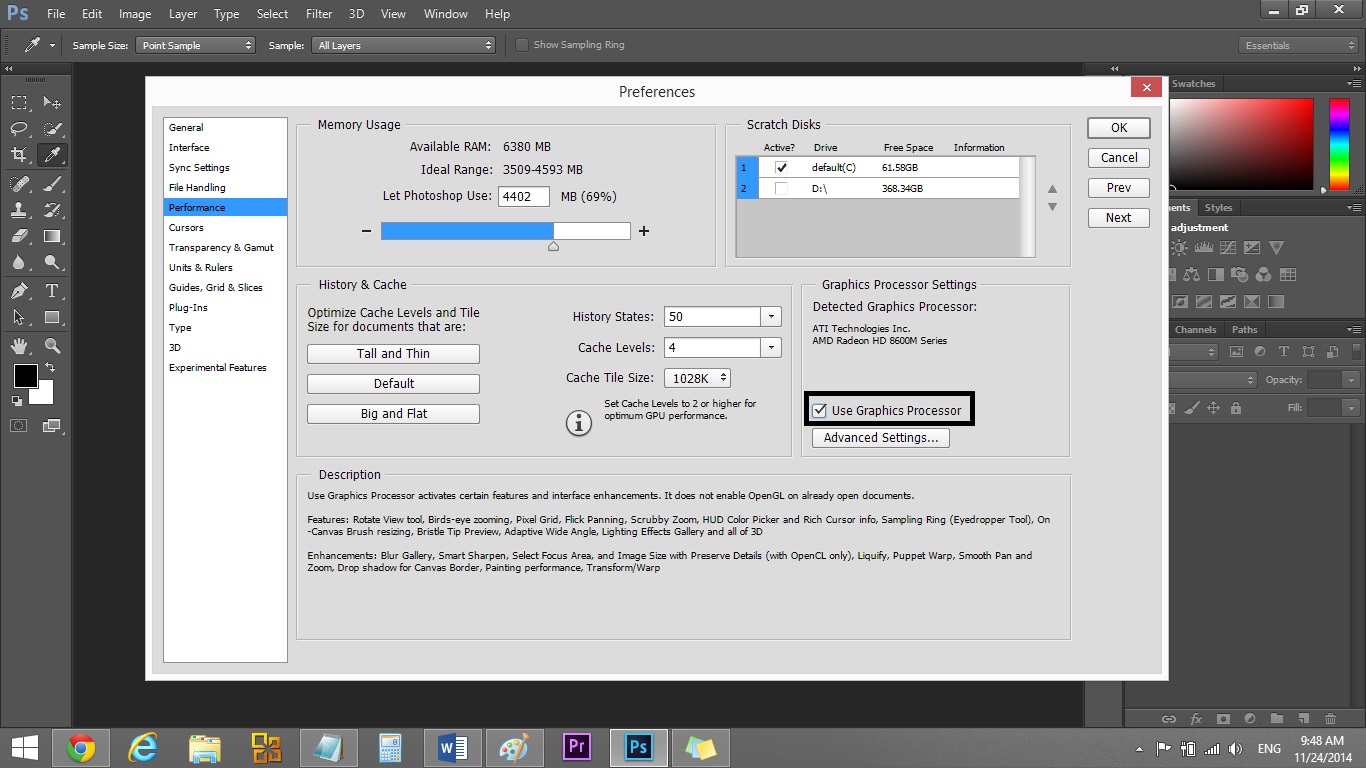
Task: Select the Type tool
Action: pyautogui.click(x=52, y=291)
